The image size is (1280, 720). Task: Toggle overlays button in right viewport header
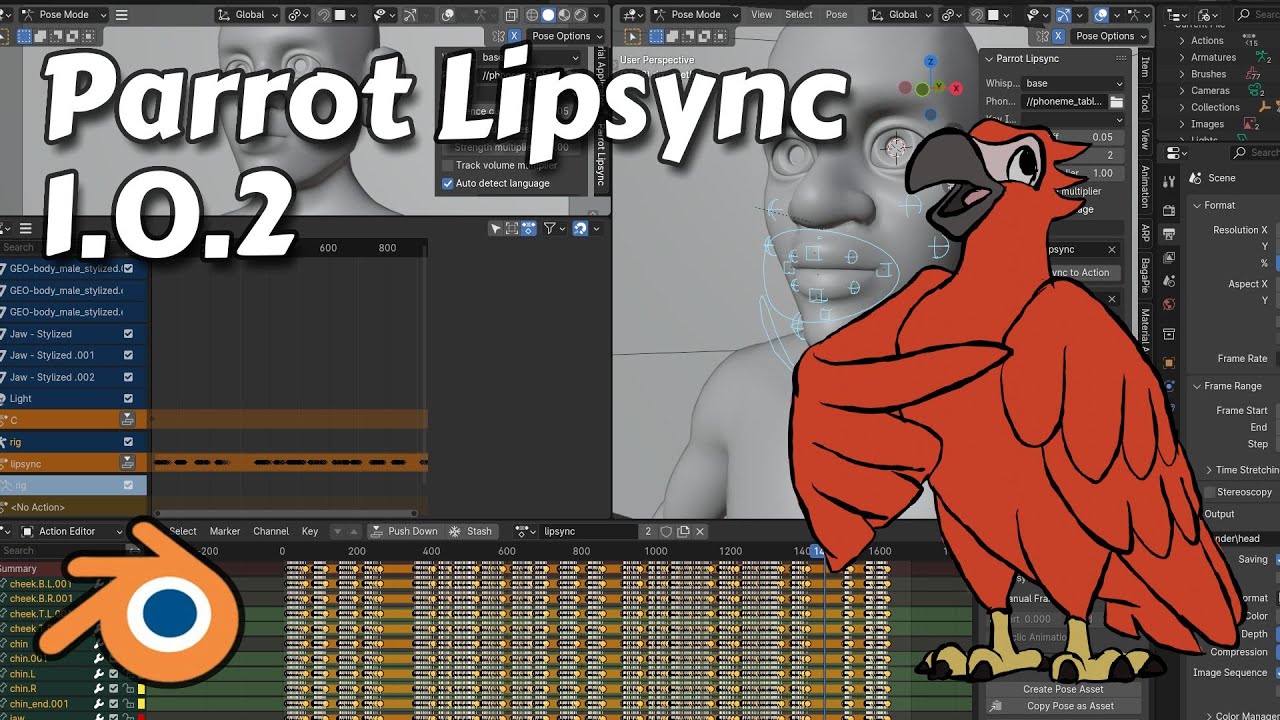pos(1101,15)
